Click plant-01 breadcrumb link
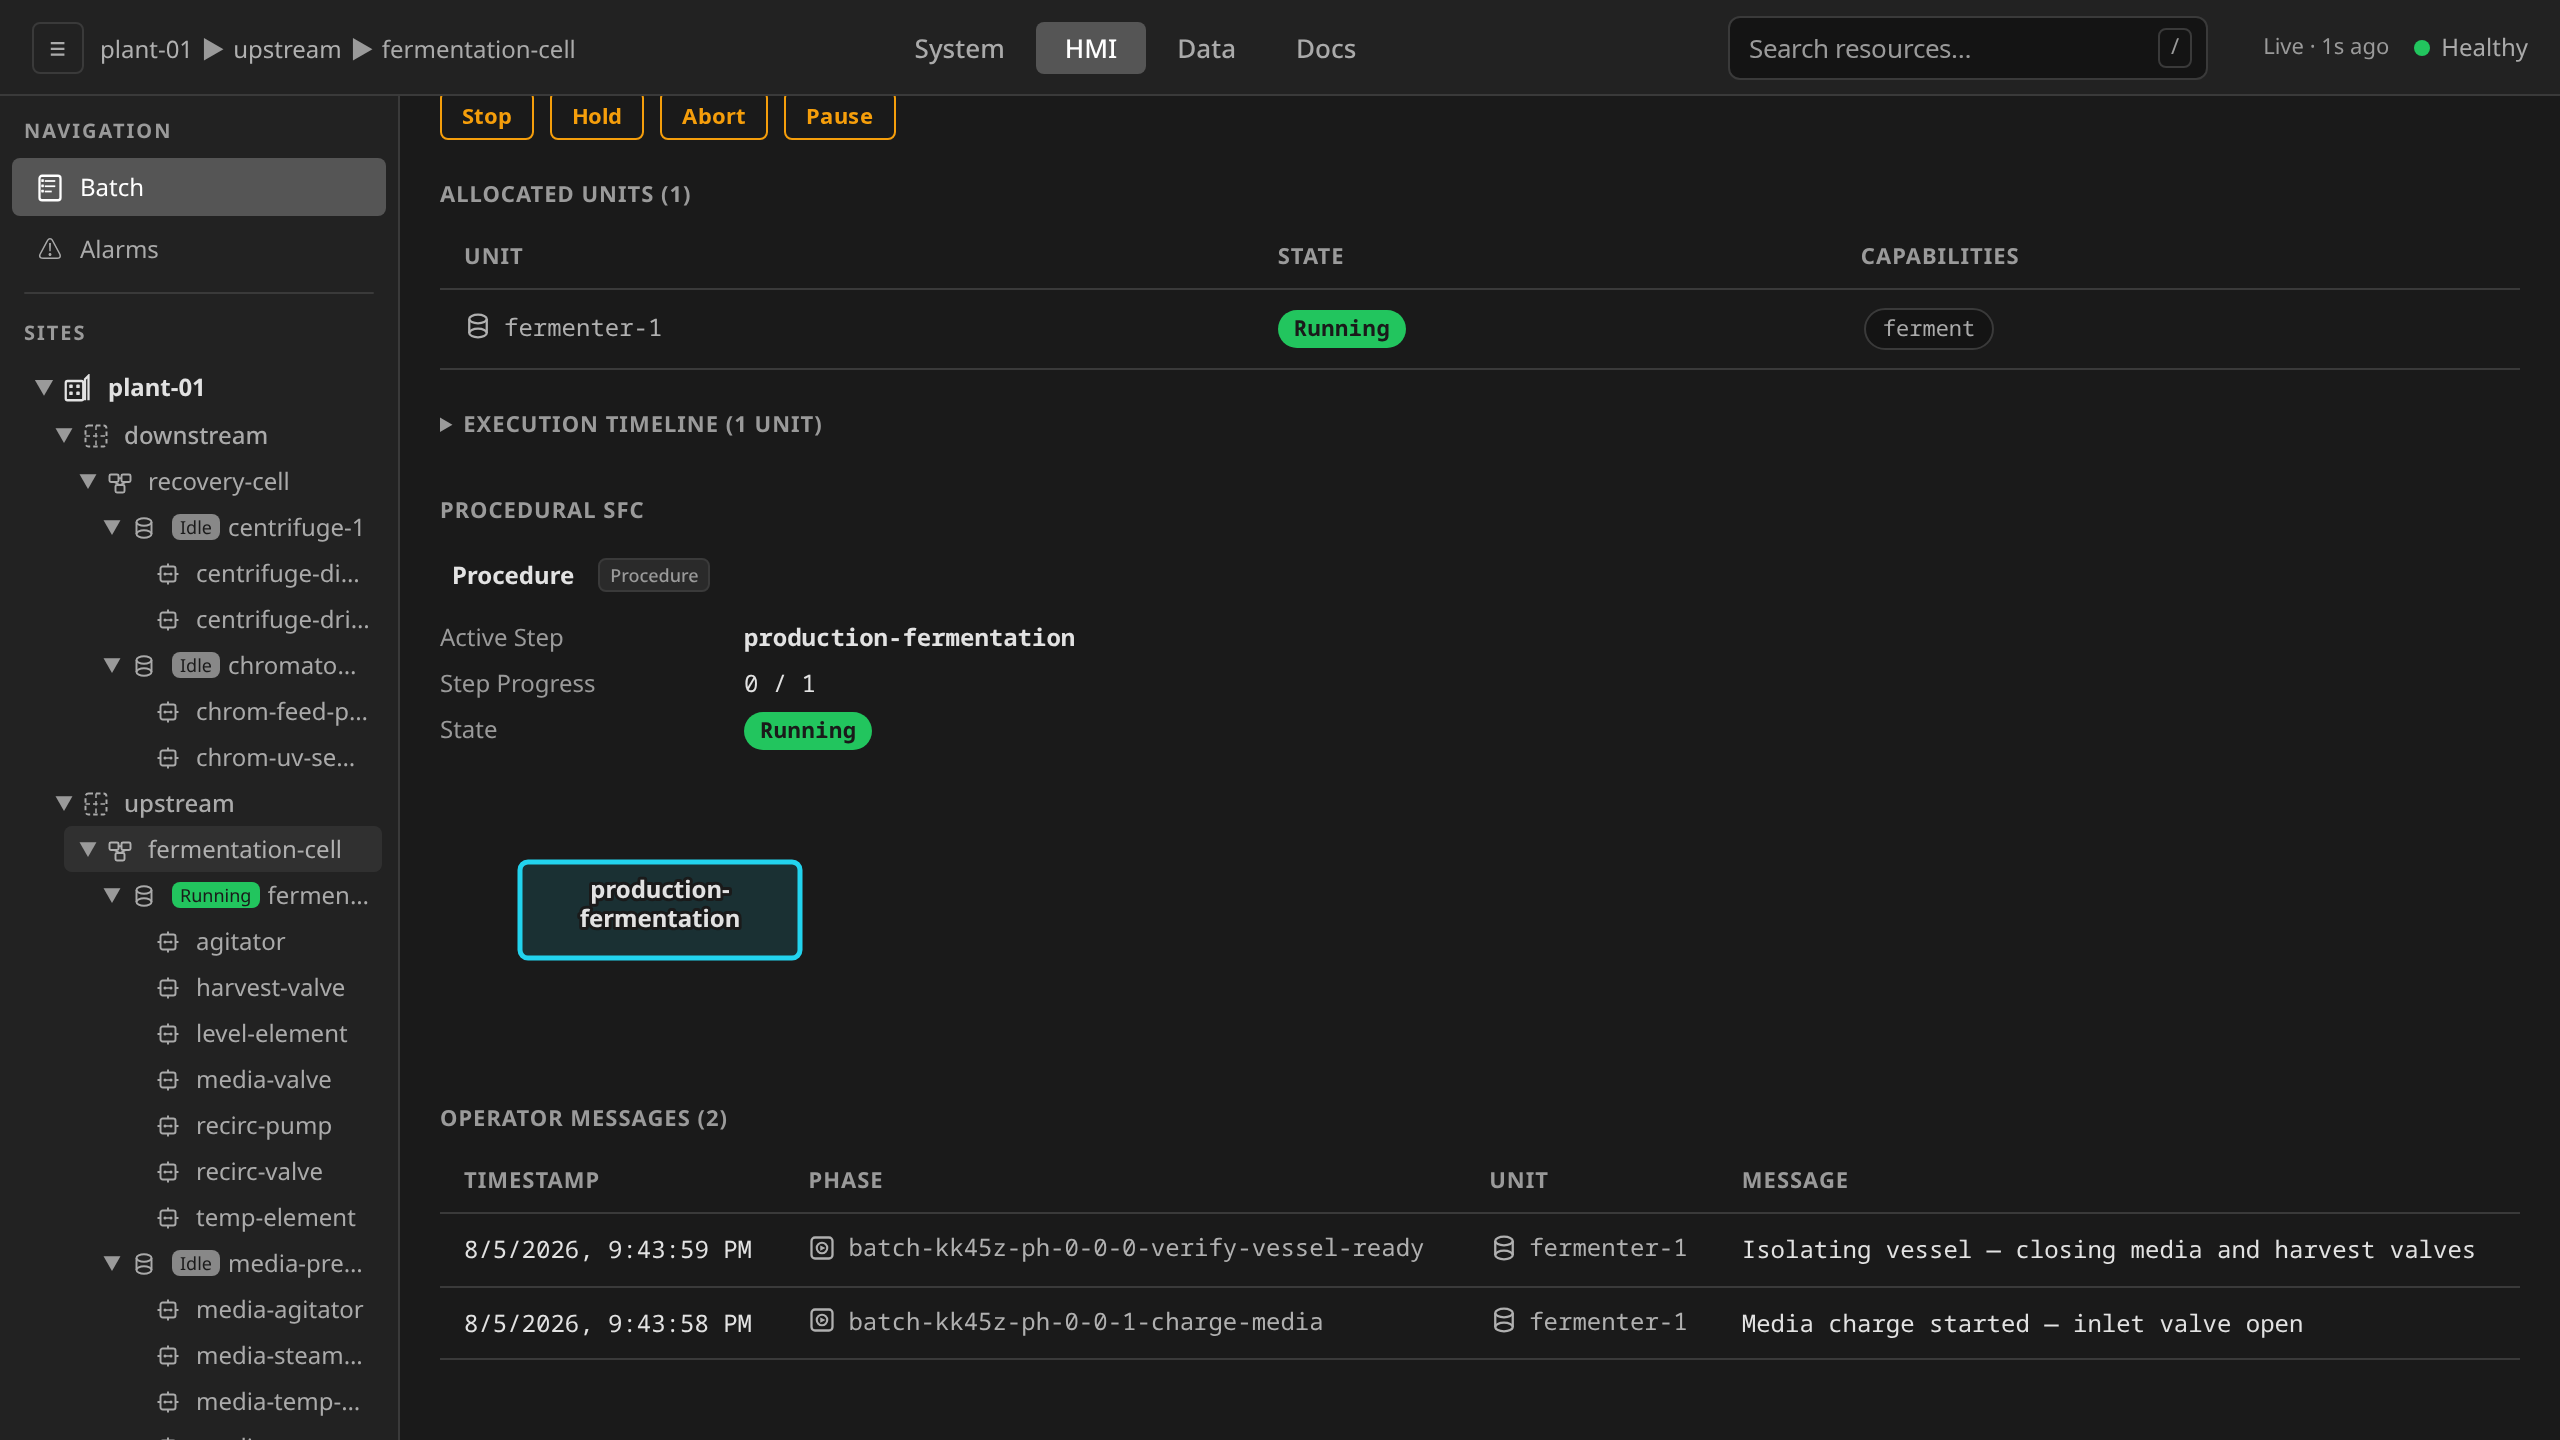This screenshot has height=1440, width=2560. coord(146,49)
